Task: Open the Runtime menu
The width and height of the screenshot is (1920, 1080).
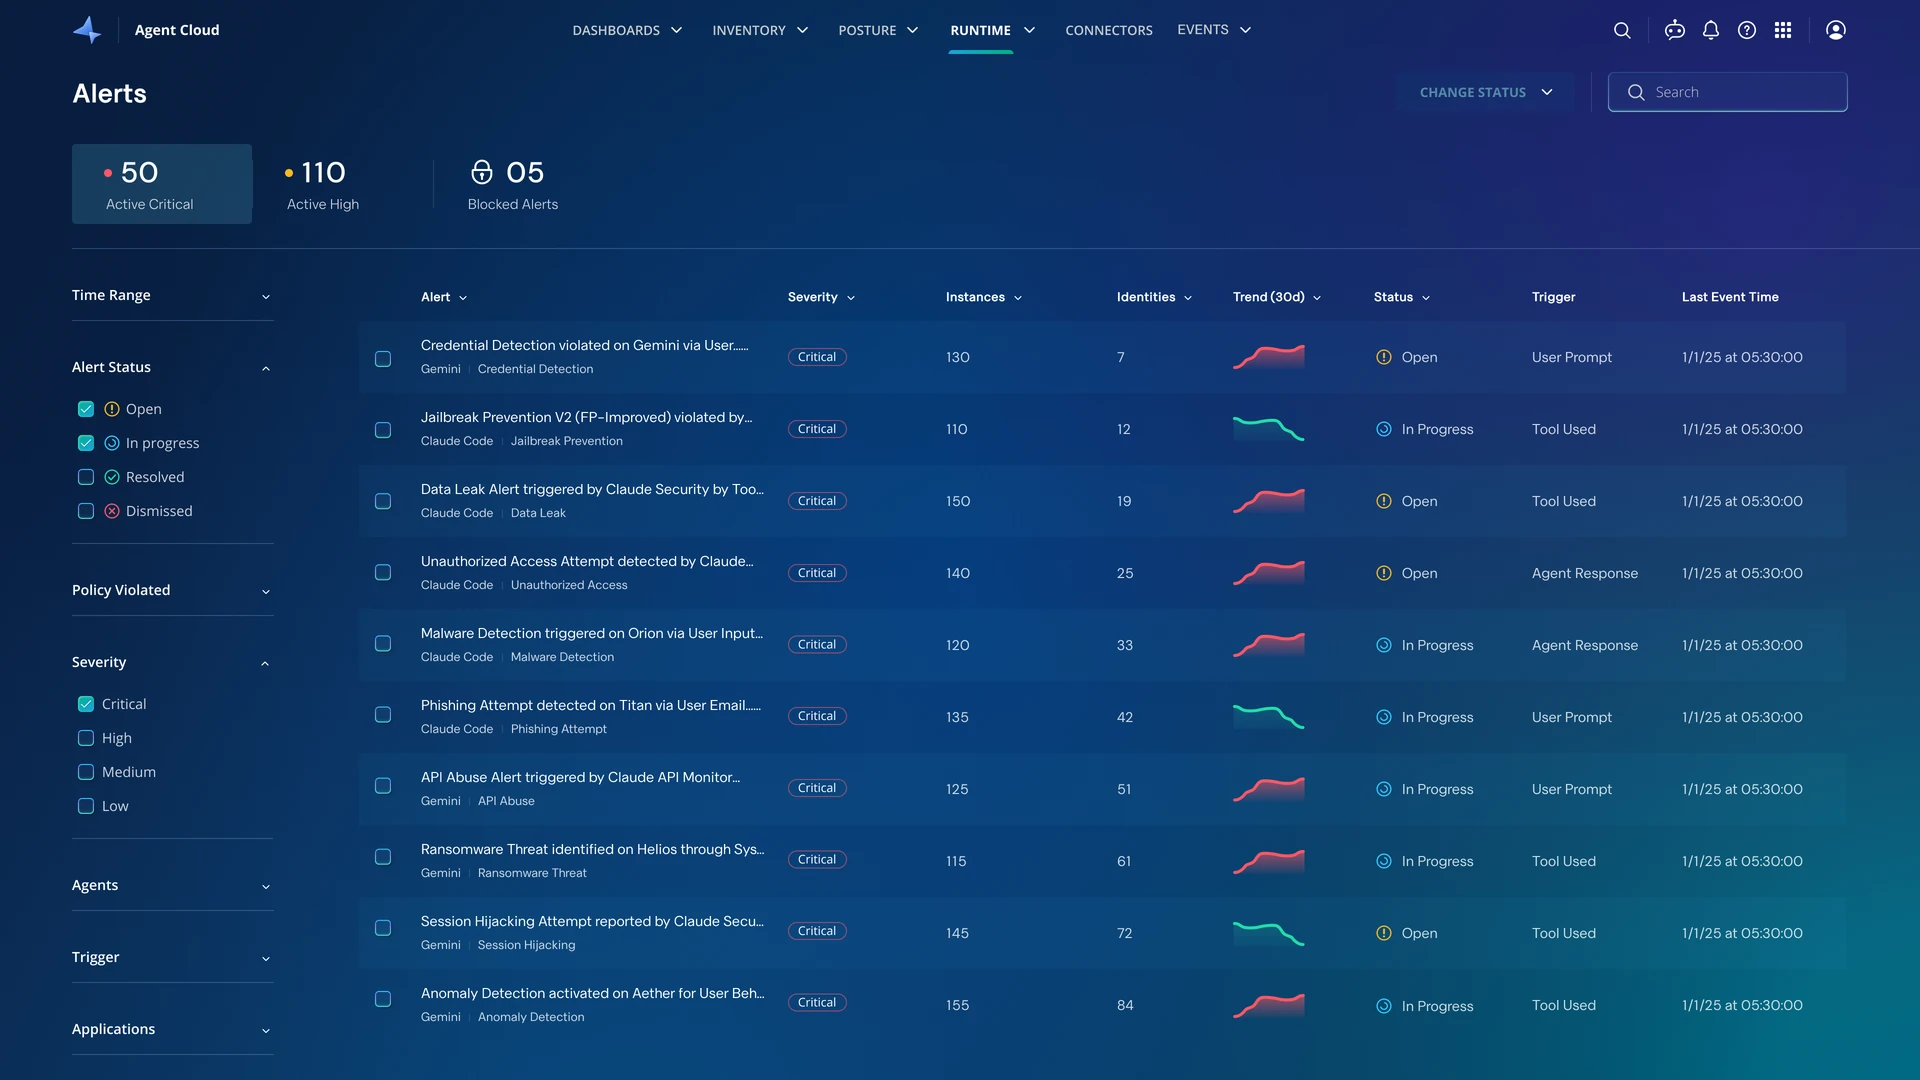Action: [x=992, y=30]
